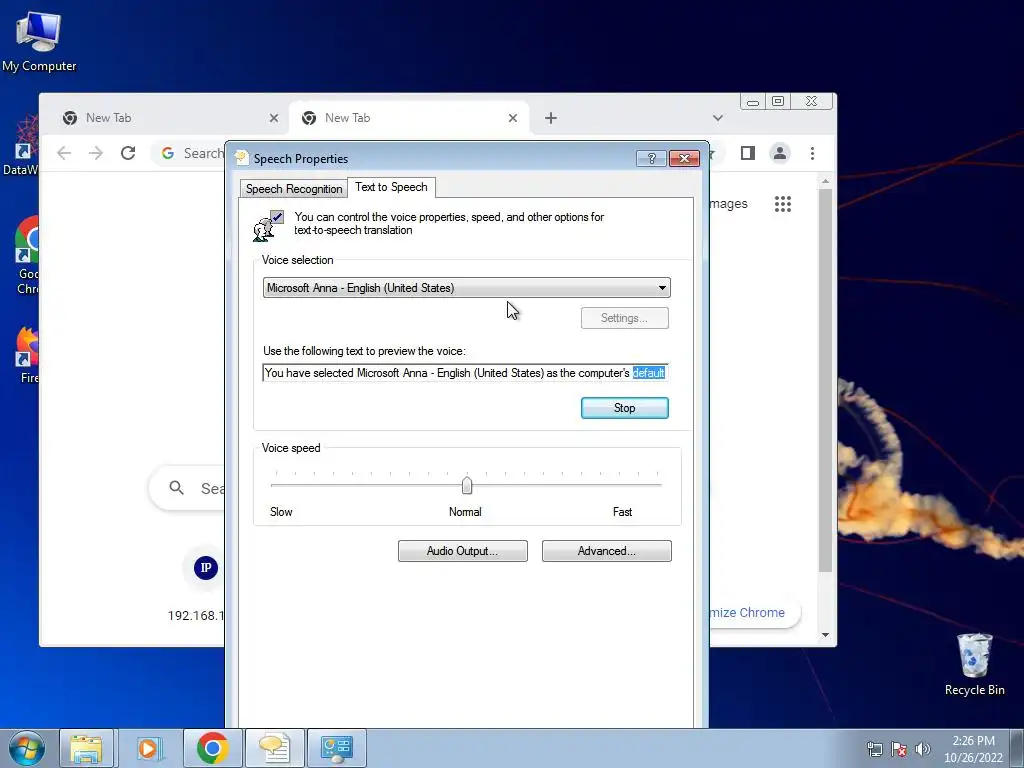Screen dimensions: 1024x768
Task: Open the Firefox desktop shortcut
Action: pos(27,355)
